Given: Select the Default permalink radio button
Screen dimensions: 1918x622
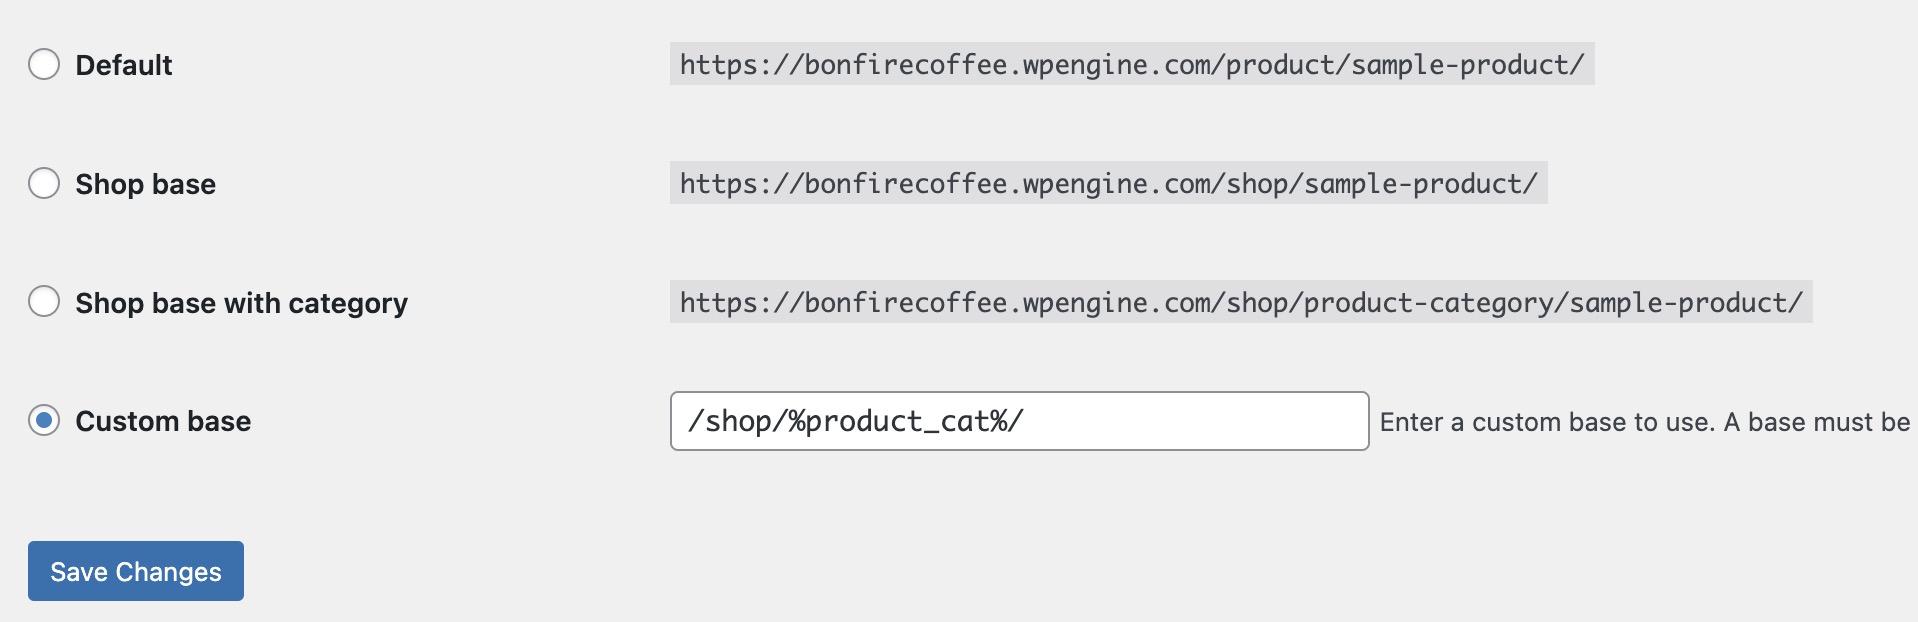Looking at the screenshot, I should 44,65.
